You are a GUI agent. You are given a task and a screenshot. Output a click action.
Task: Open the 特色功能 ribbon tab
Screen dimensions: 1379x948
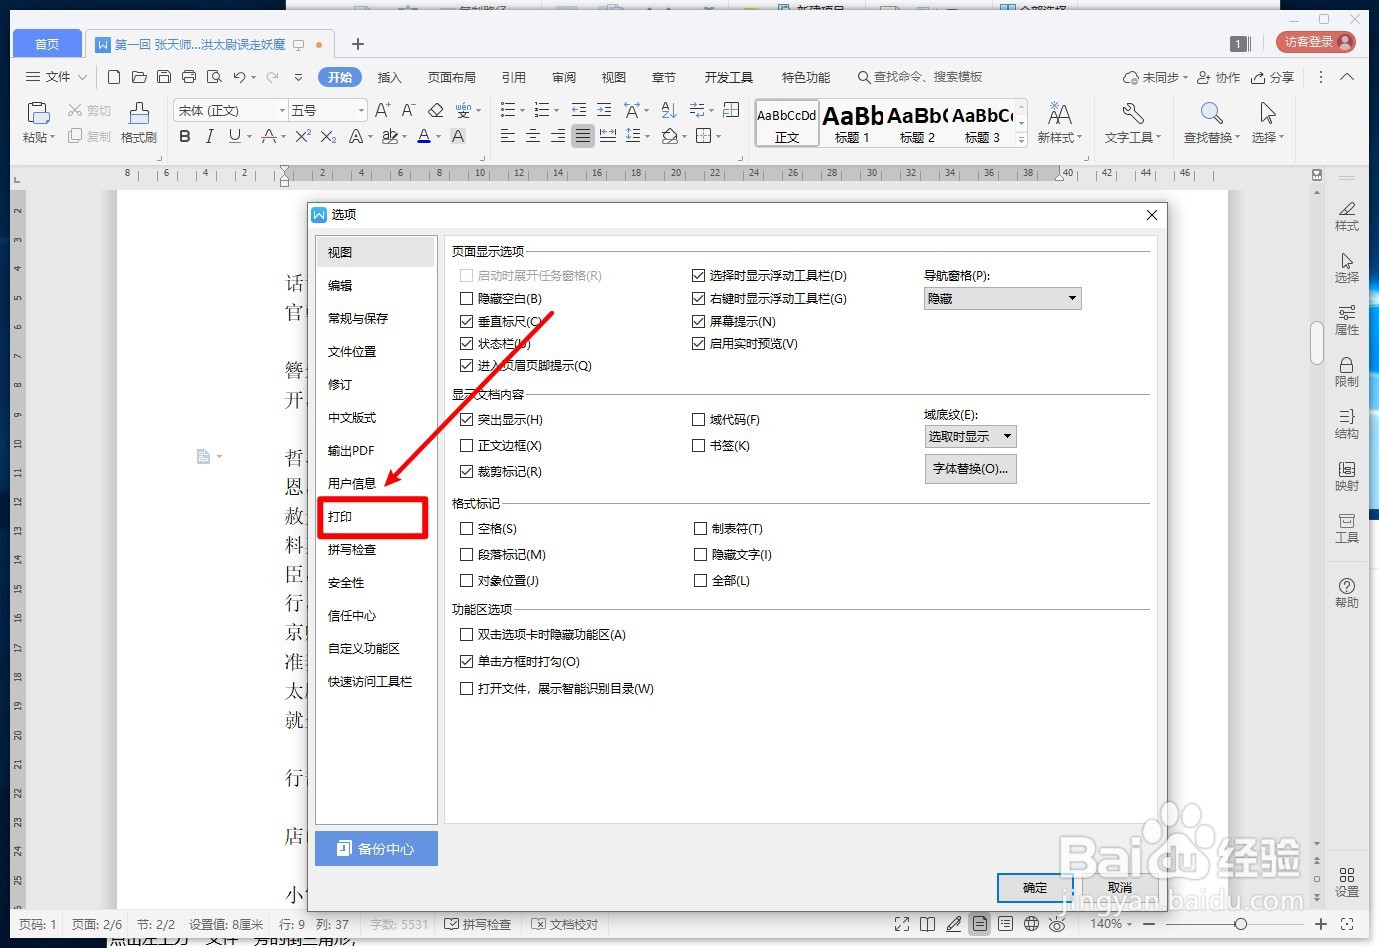(x=805, y=76)
